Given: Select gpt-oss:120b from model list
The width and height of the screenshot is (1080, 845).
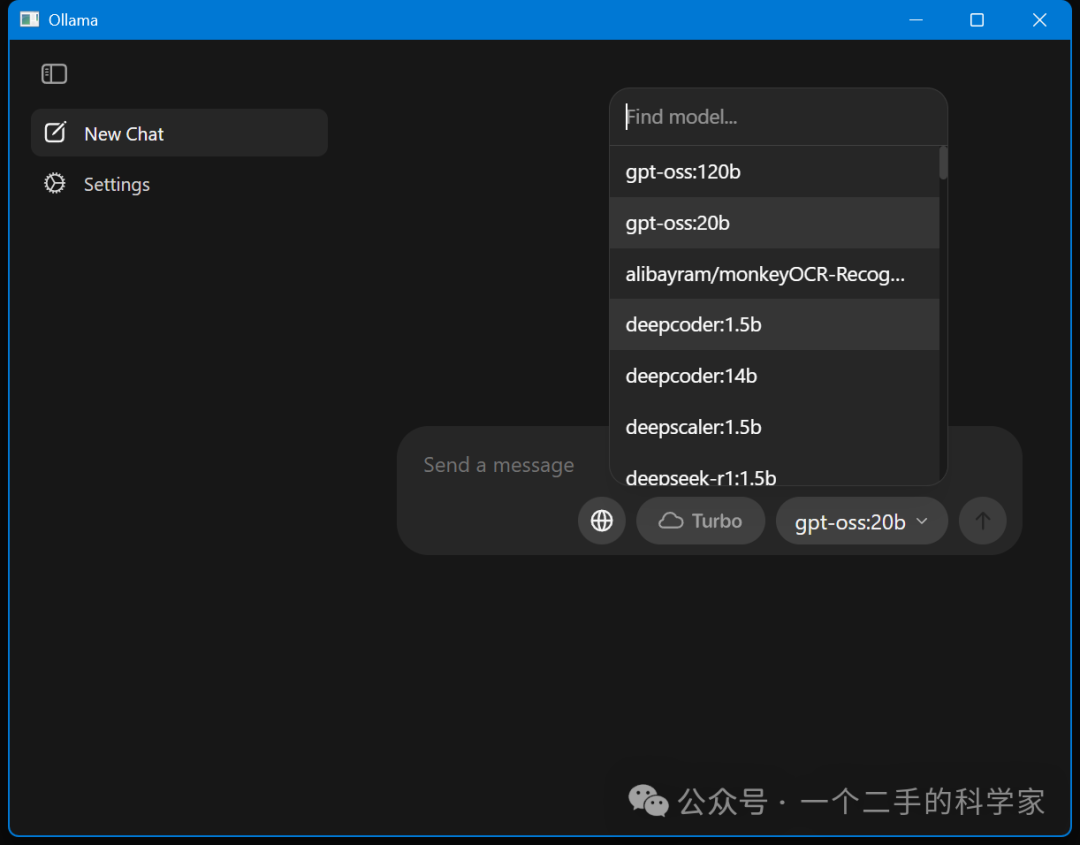Looking at the screenshot, I should 774,171.
